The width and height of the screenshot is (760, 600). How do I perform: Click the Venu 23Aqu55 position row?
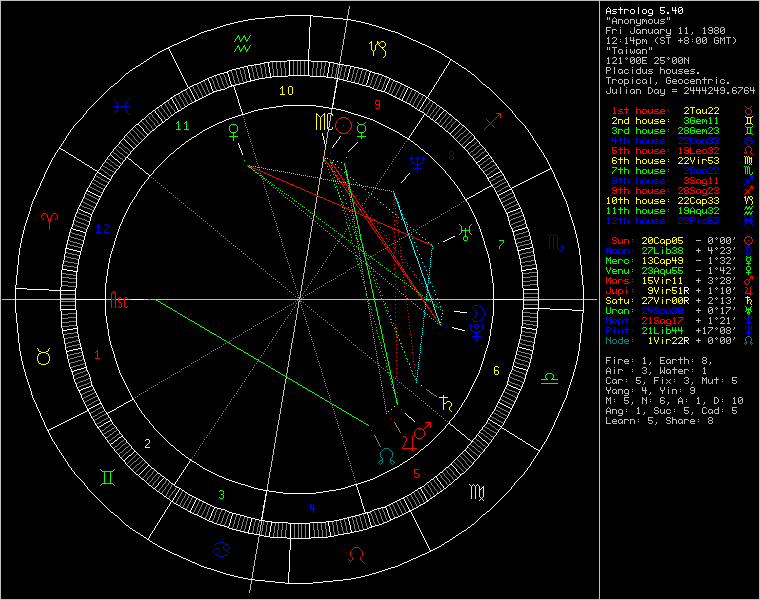(x=680, y=271)
